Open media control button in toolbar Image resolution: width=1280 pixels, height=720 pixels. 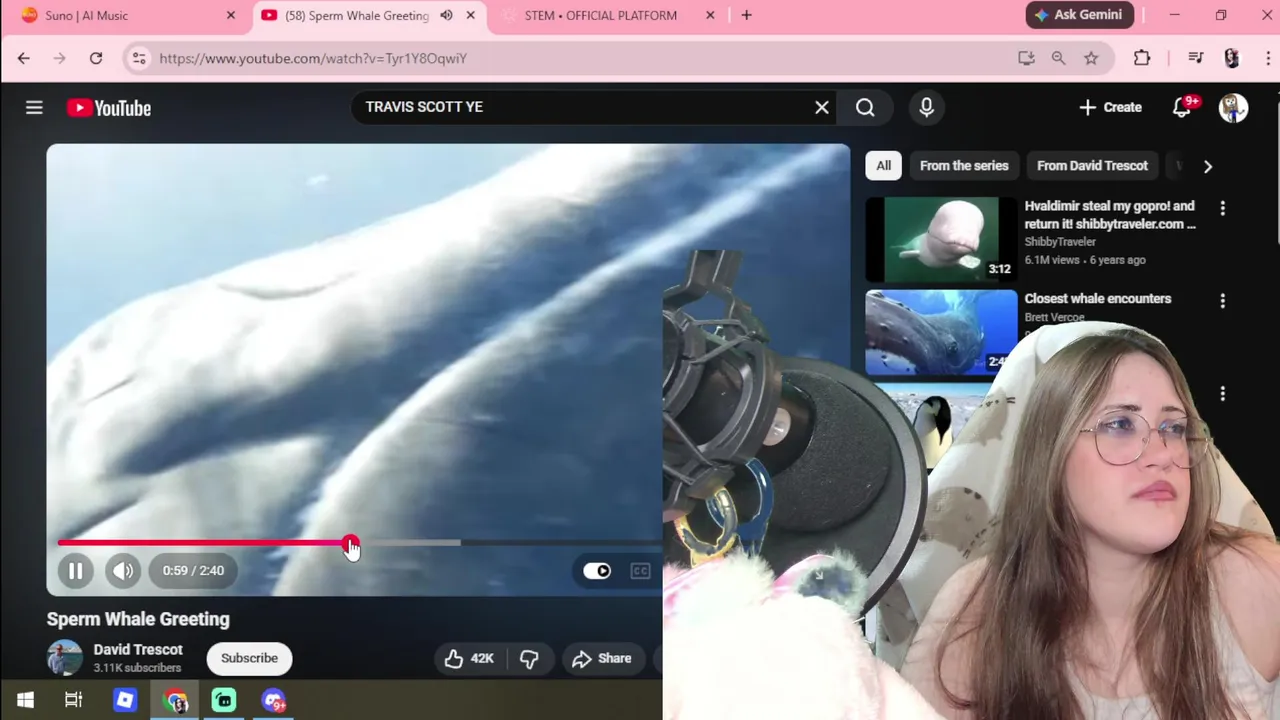1196,58
